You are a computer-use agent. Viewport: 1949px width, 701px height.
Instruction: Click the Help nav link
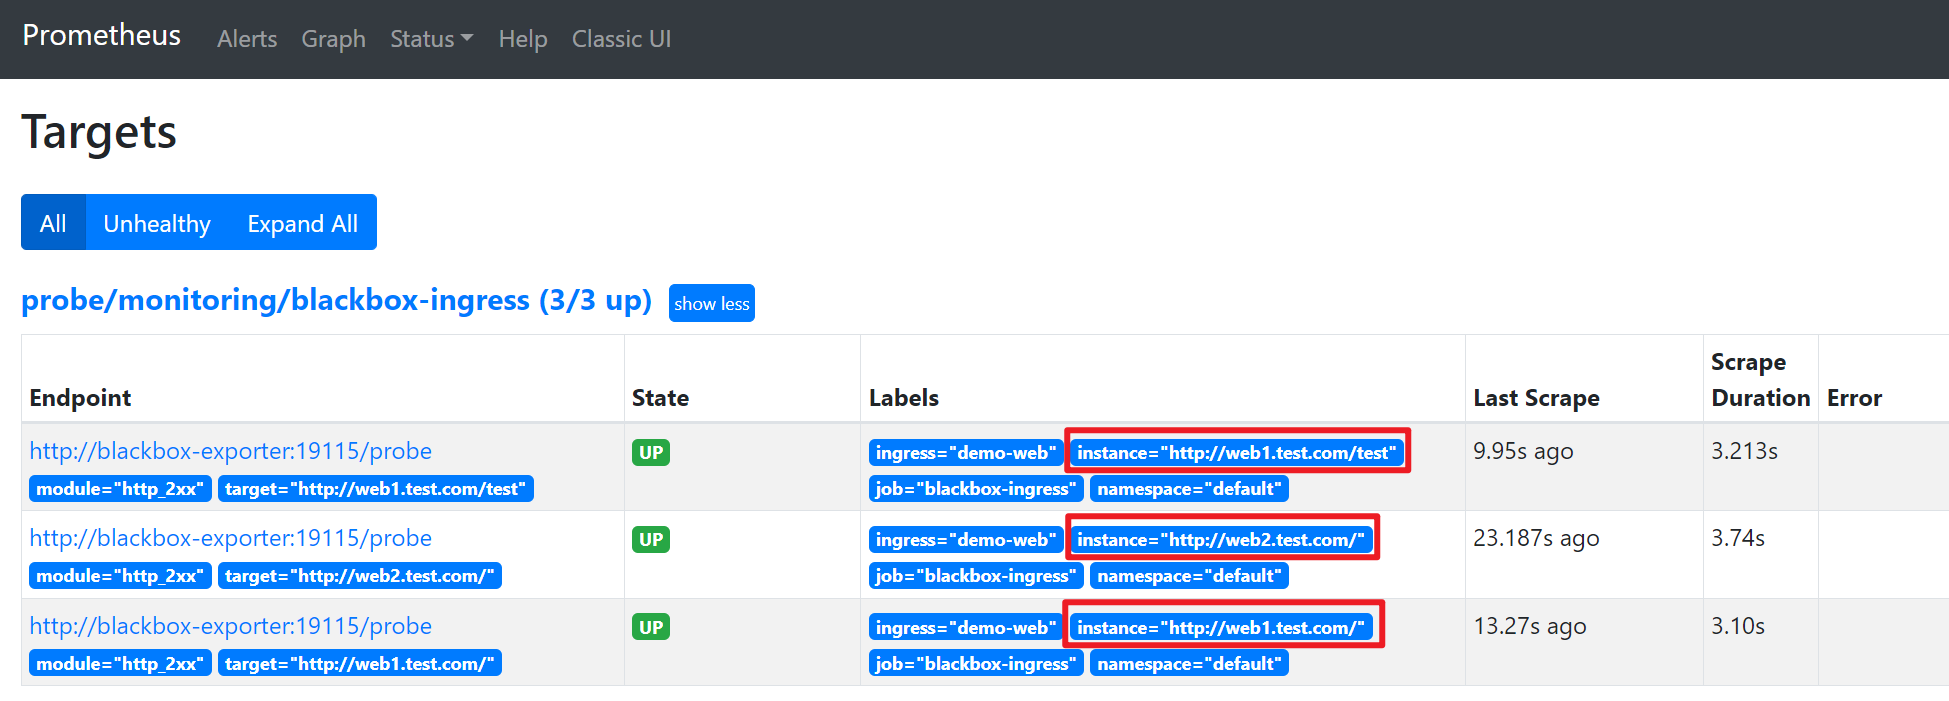coord(522,39)
